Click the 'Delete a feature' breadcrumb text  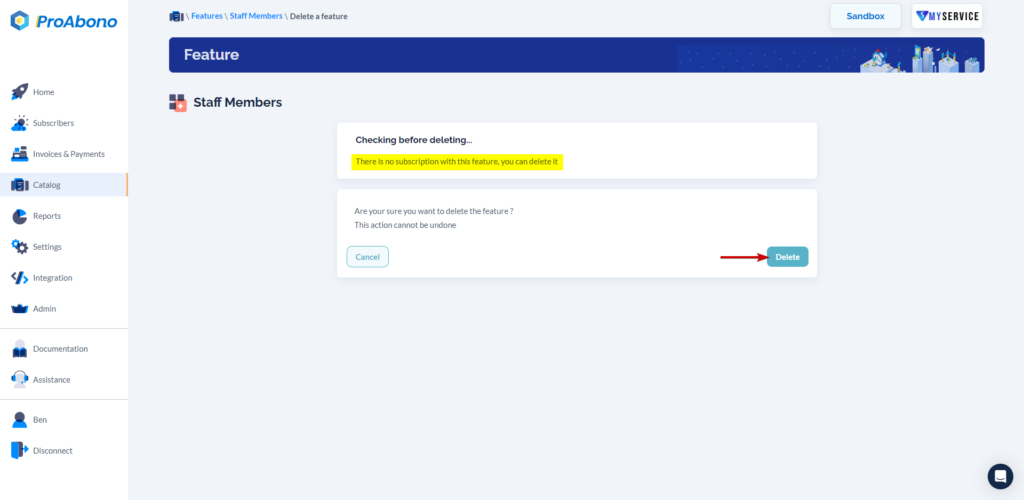(319, 16)
